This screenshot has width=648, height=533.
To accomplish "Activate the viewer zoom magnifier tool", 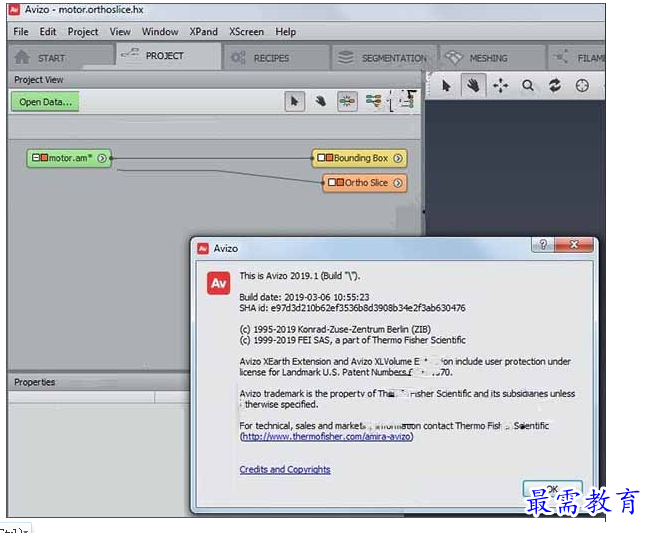I will [528, 86].
